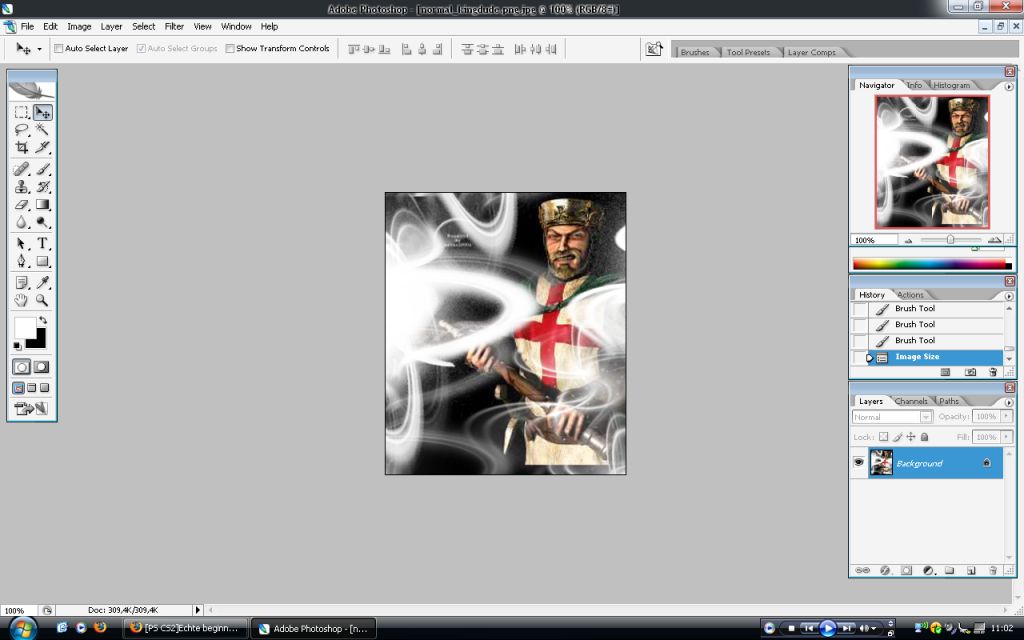Viewport: 1024px width, 640px height.
Task: Select the Horizontal Type tool
Action: pos(42,244)
